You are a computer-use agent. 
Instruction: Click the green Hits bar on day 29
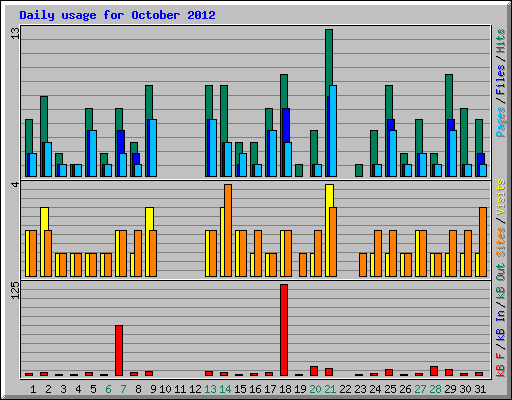click(x=449, y=97)
